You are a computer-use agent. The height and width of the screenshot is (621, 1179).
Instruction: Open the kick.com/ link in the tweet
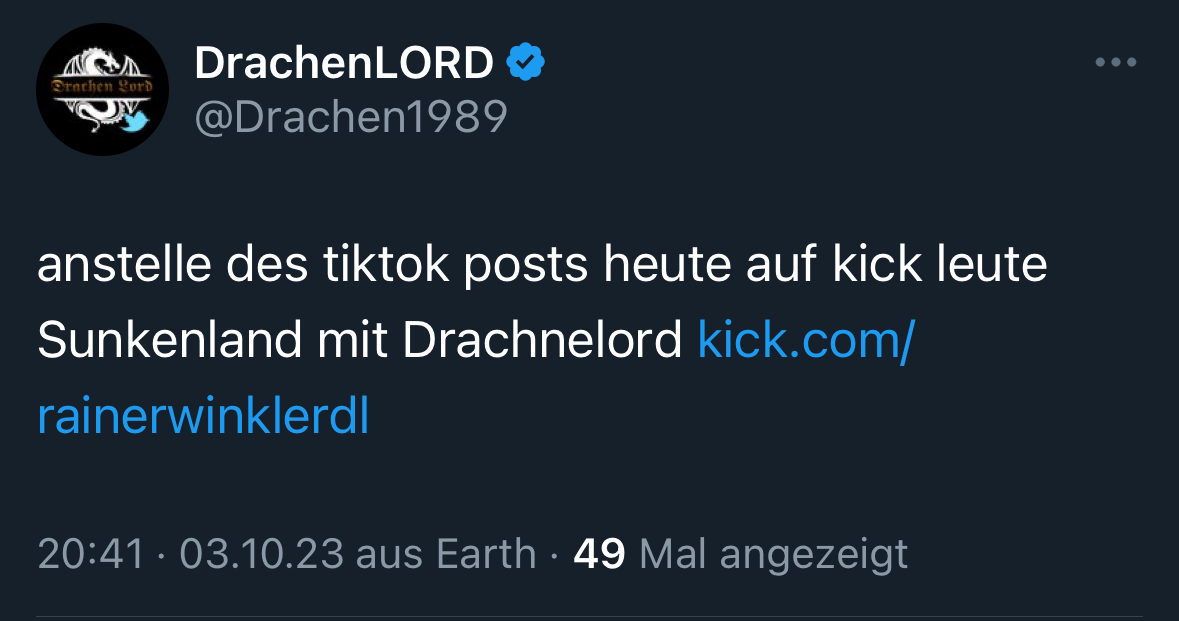point(806,340)
